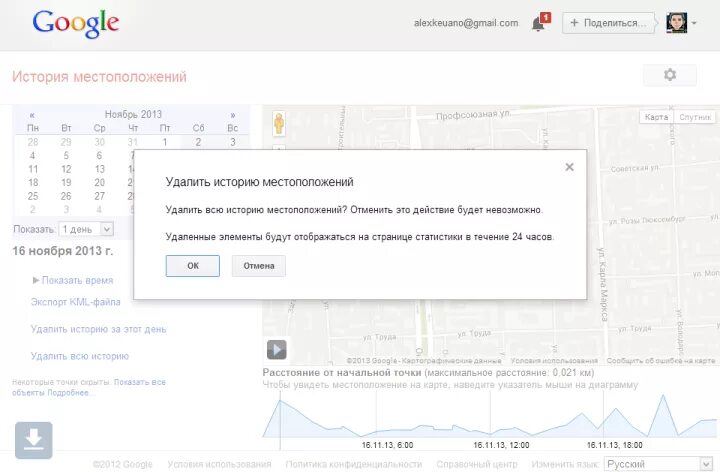Viewport: 720px width, 472px height.
Task: Play the location history animation
Action: 276,350
